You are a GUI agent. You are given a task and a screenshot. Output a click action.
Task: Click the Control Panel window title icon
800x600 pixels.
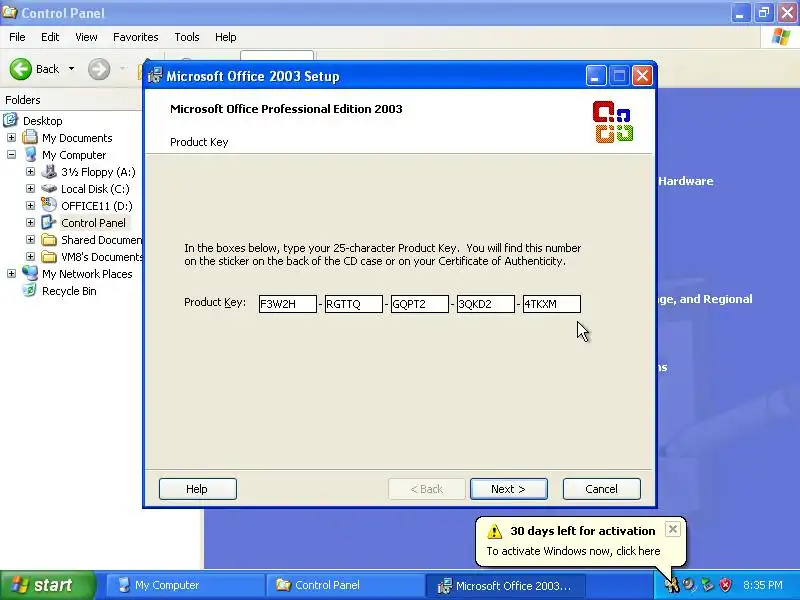[x=9, y=11]
